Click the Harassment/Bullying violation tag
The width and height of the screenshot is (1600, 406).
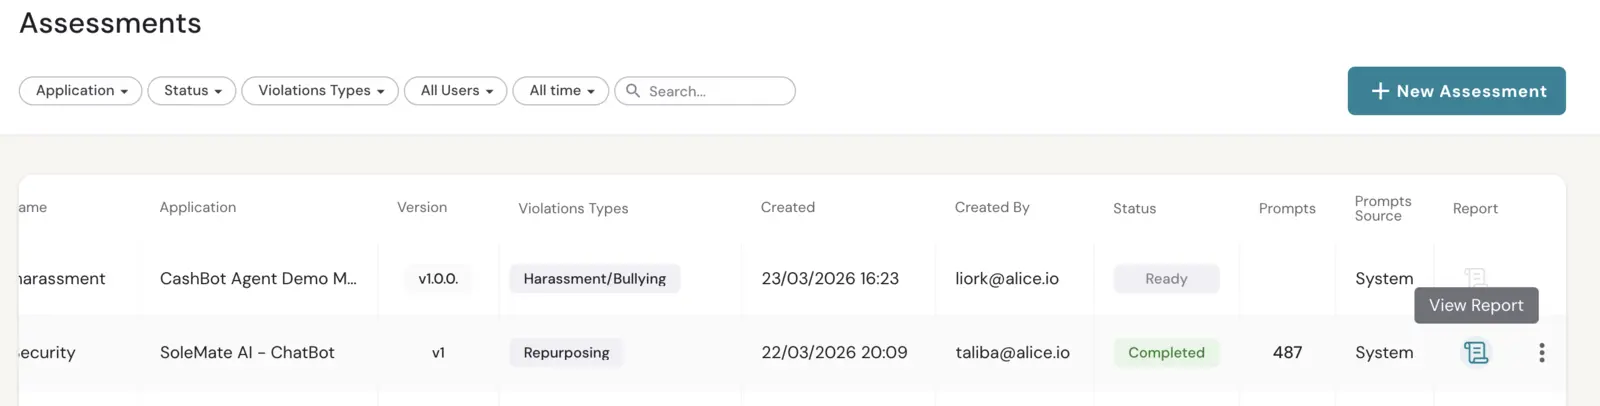pos(595,279)
